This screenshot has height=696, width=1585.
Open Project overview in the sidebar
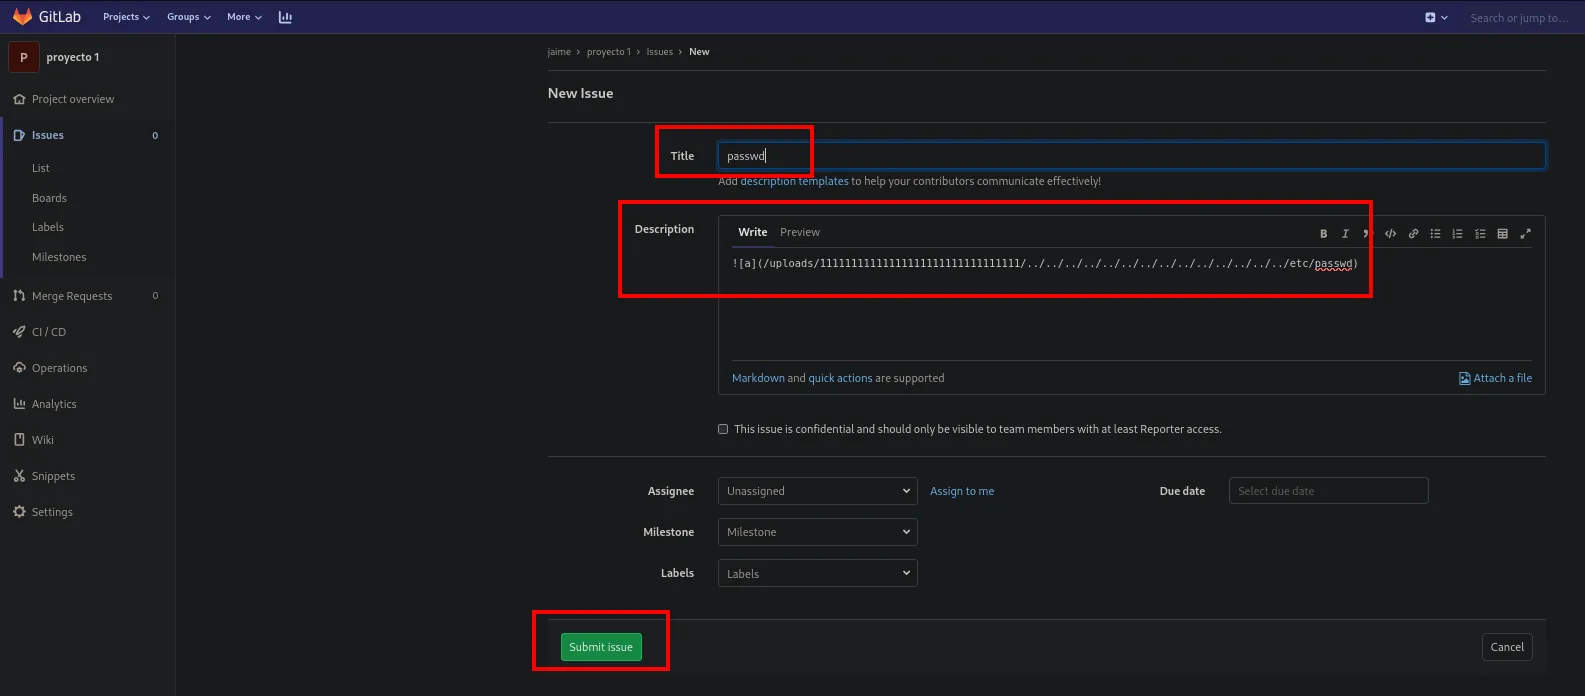(73, 99)
